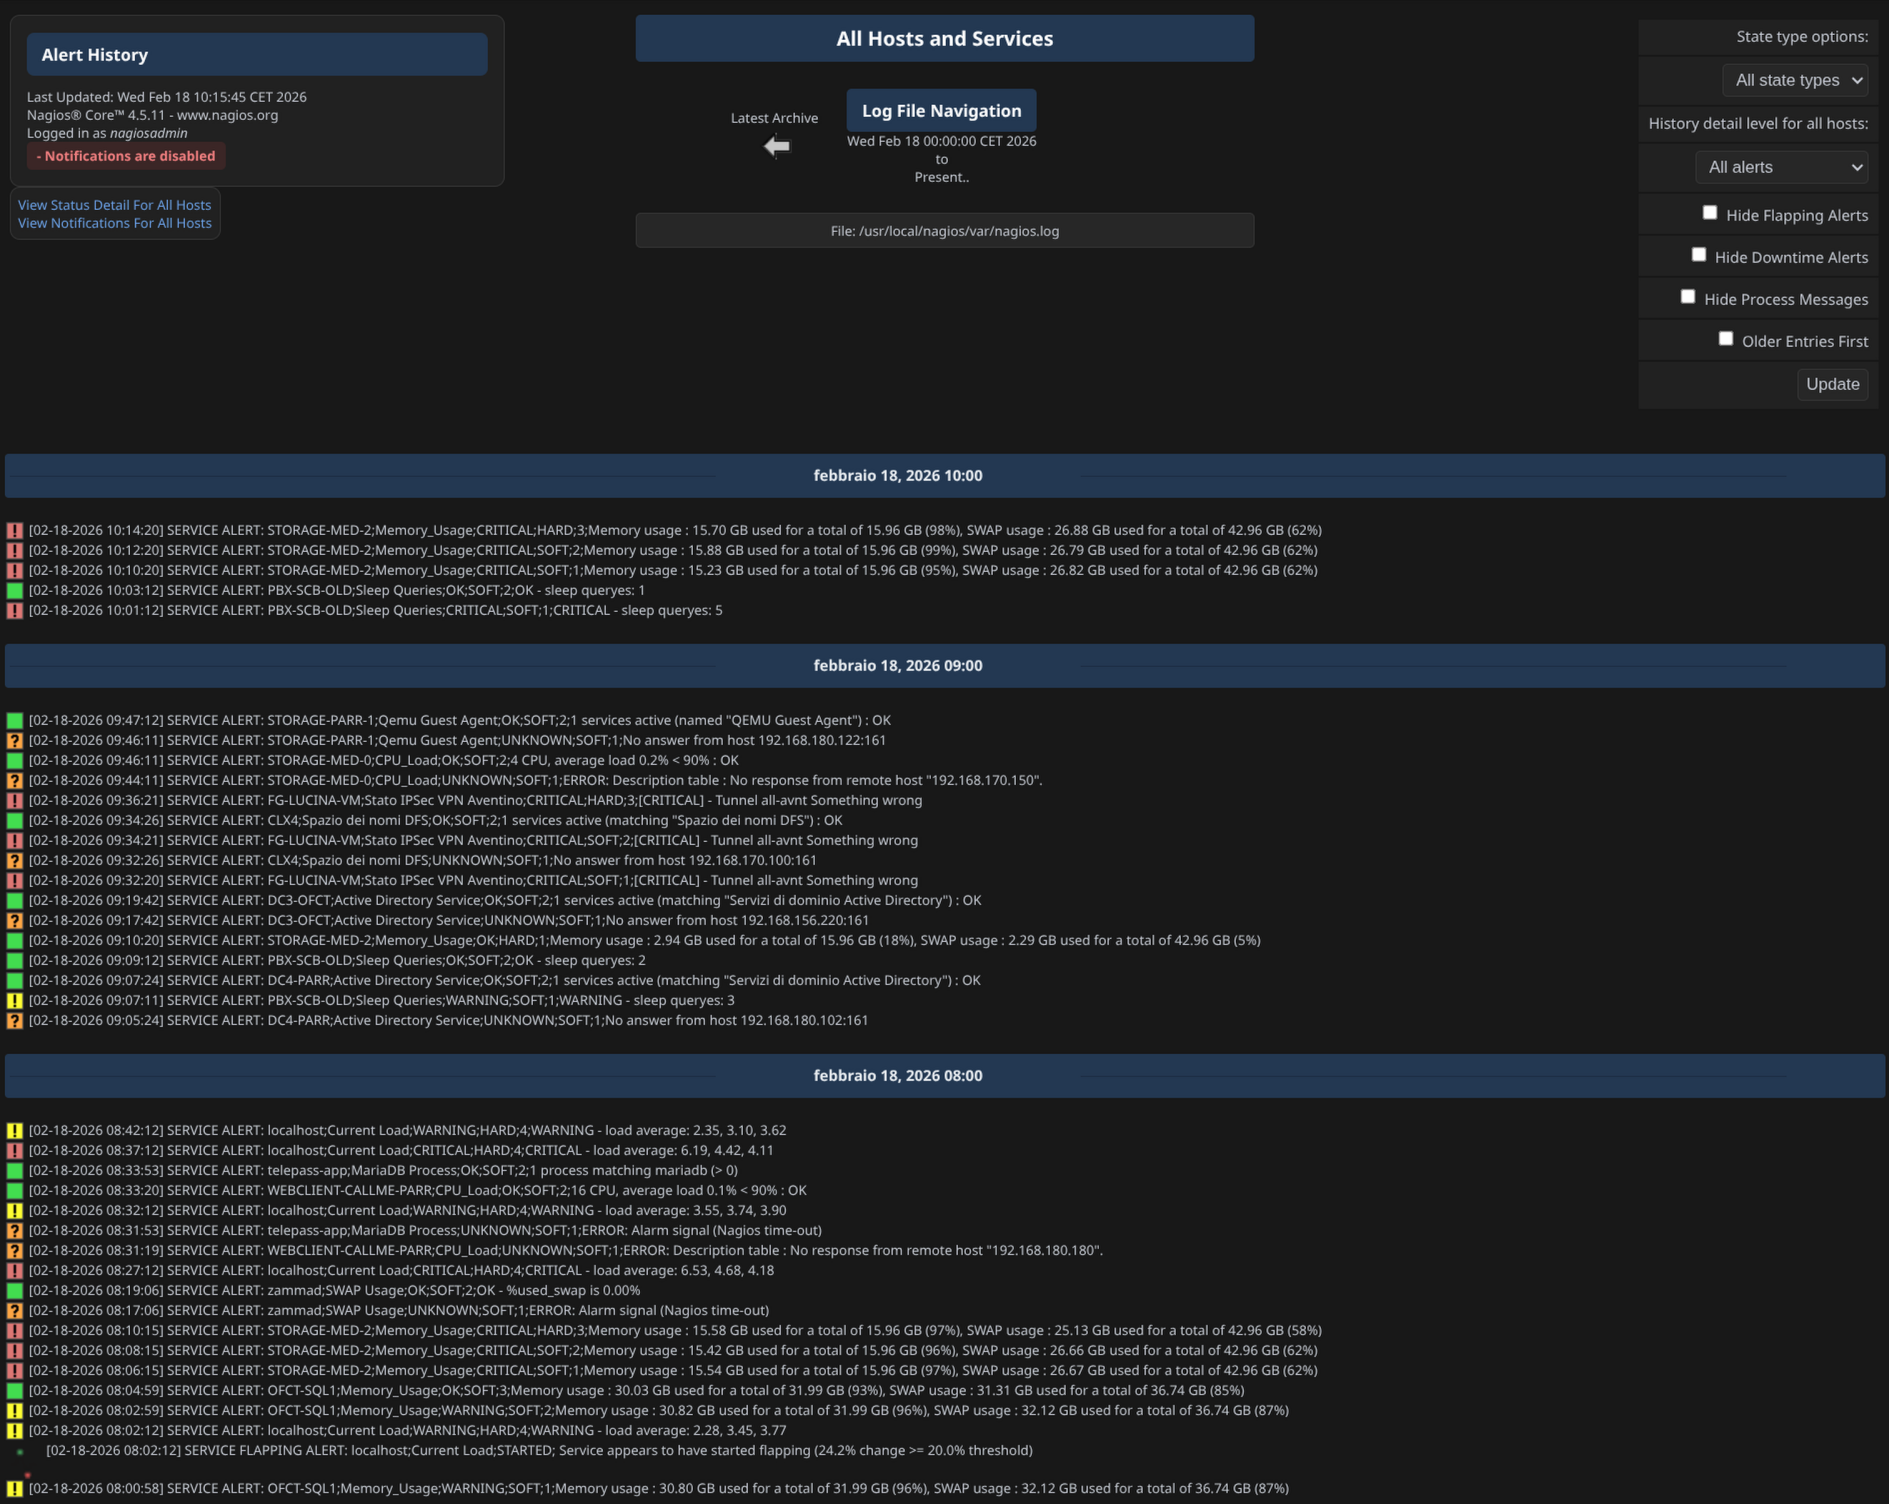Click critical icon for 10:14:20 STORAGE-MED-2 alert
Screen dimensions: 1889x1504
(x=15, y=531)
